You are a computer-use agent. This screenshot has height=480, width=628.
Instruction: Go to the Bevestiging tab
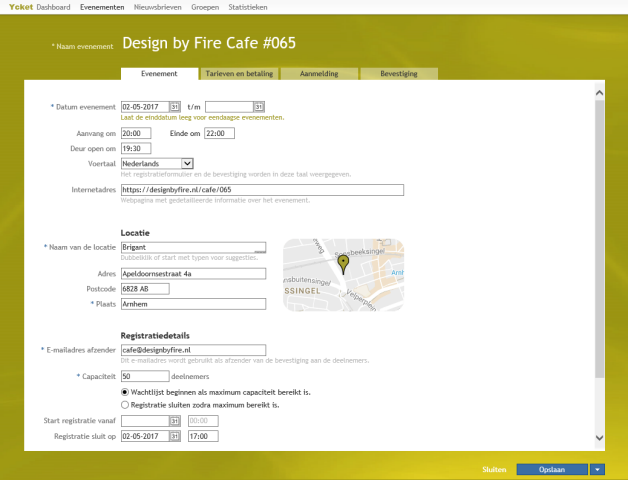(398, 74)
